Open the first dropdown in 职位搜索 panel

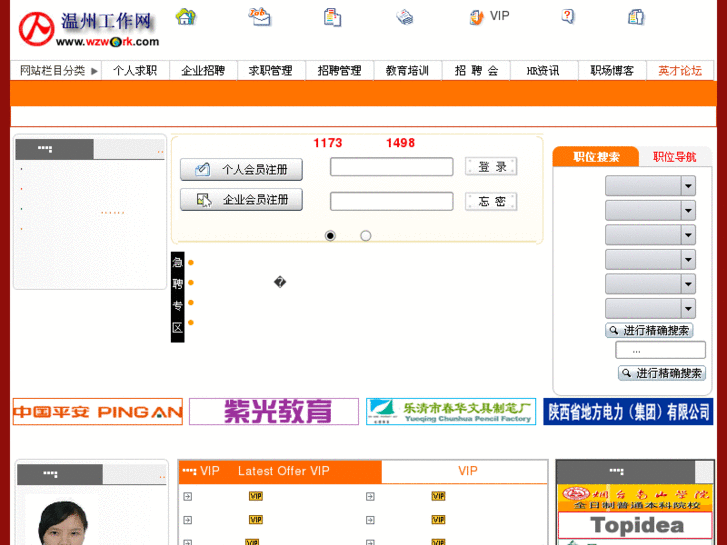[650, 186]
